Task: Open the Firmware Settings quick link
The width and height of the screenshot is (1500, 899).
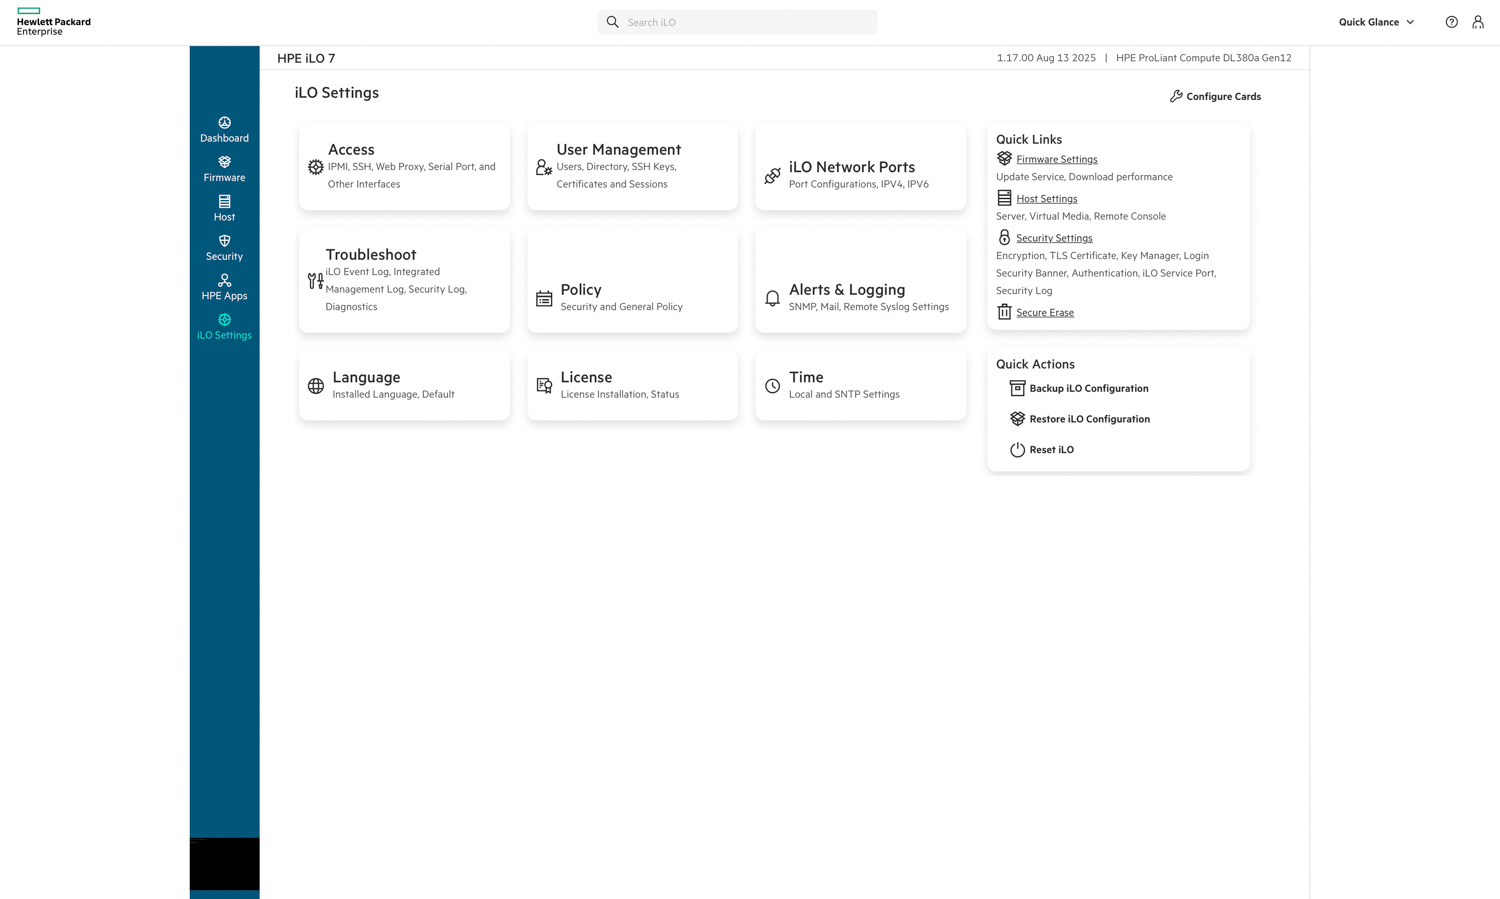Action: [1056, 160]
